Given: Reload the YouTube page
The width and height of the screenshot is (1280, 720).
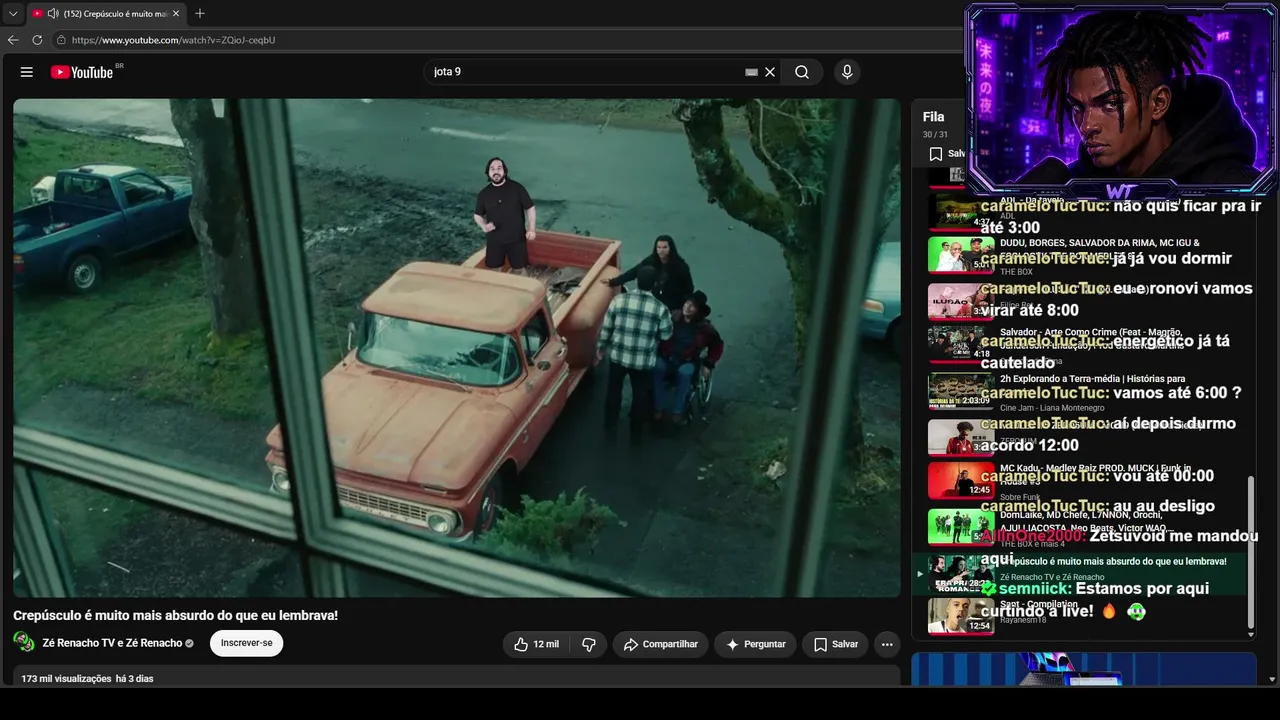Looking at the screenshot, I should pos(37,40).
